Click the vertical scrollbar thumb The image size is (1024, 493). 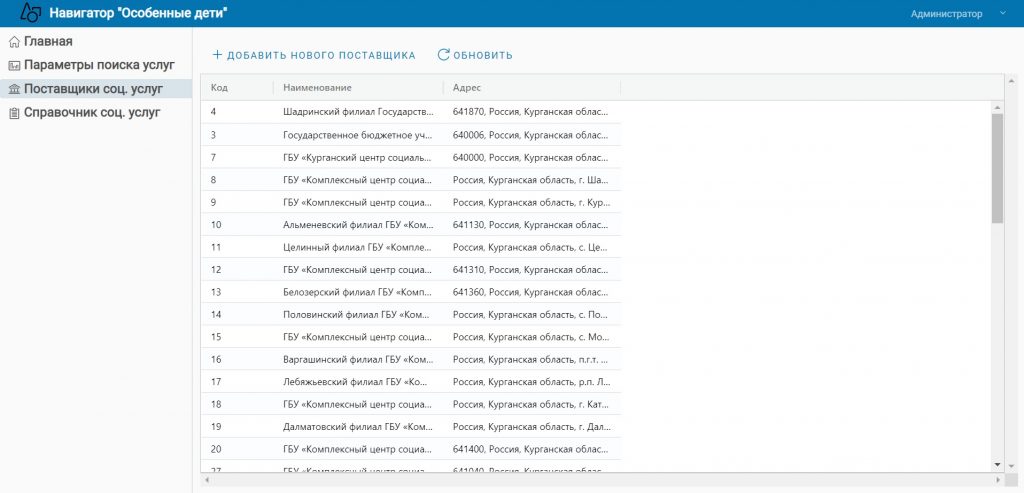pos(997,168)
